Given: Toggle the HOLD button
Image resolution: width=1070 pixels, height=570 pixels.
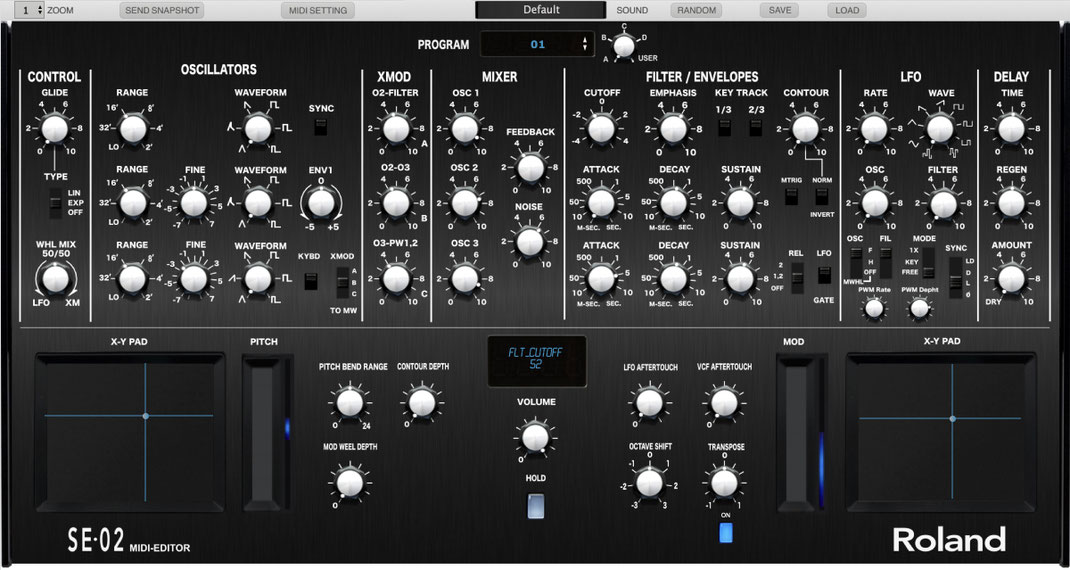Looking at the screenshot, I should click(536, 507).
